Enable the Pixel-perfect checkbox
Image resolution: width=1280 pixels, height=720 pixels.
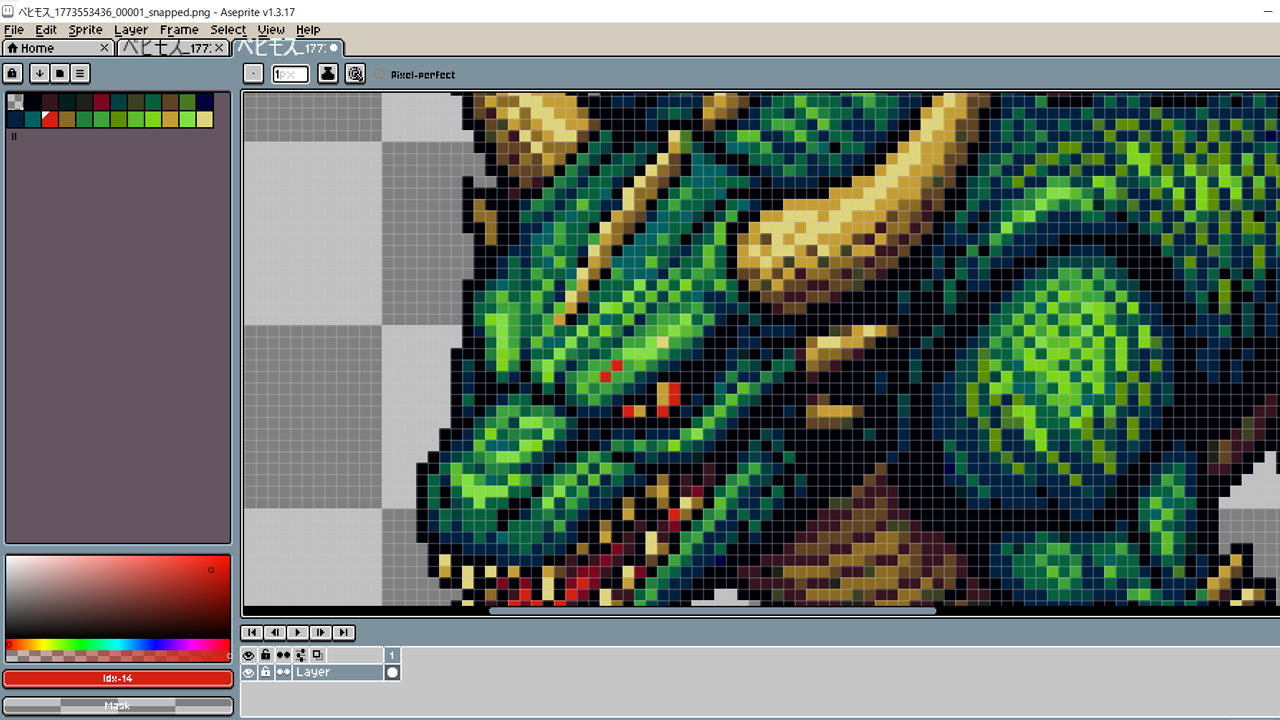(380, 73)
